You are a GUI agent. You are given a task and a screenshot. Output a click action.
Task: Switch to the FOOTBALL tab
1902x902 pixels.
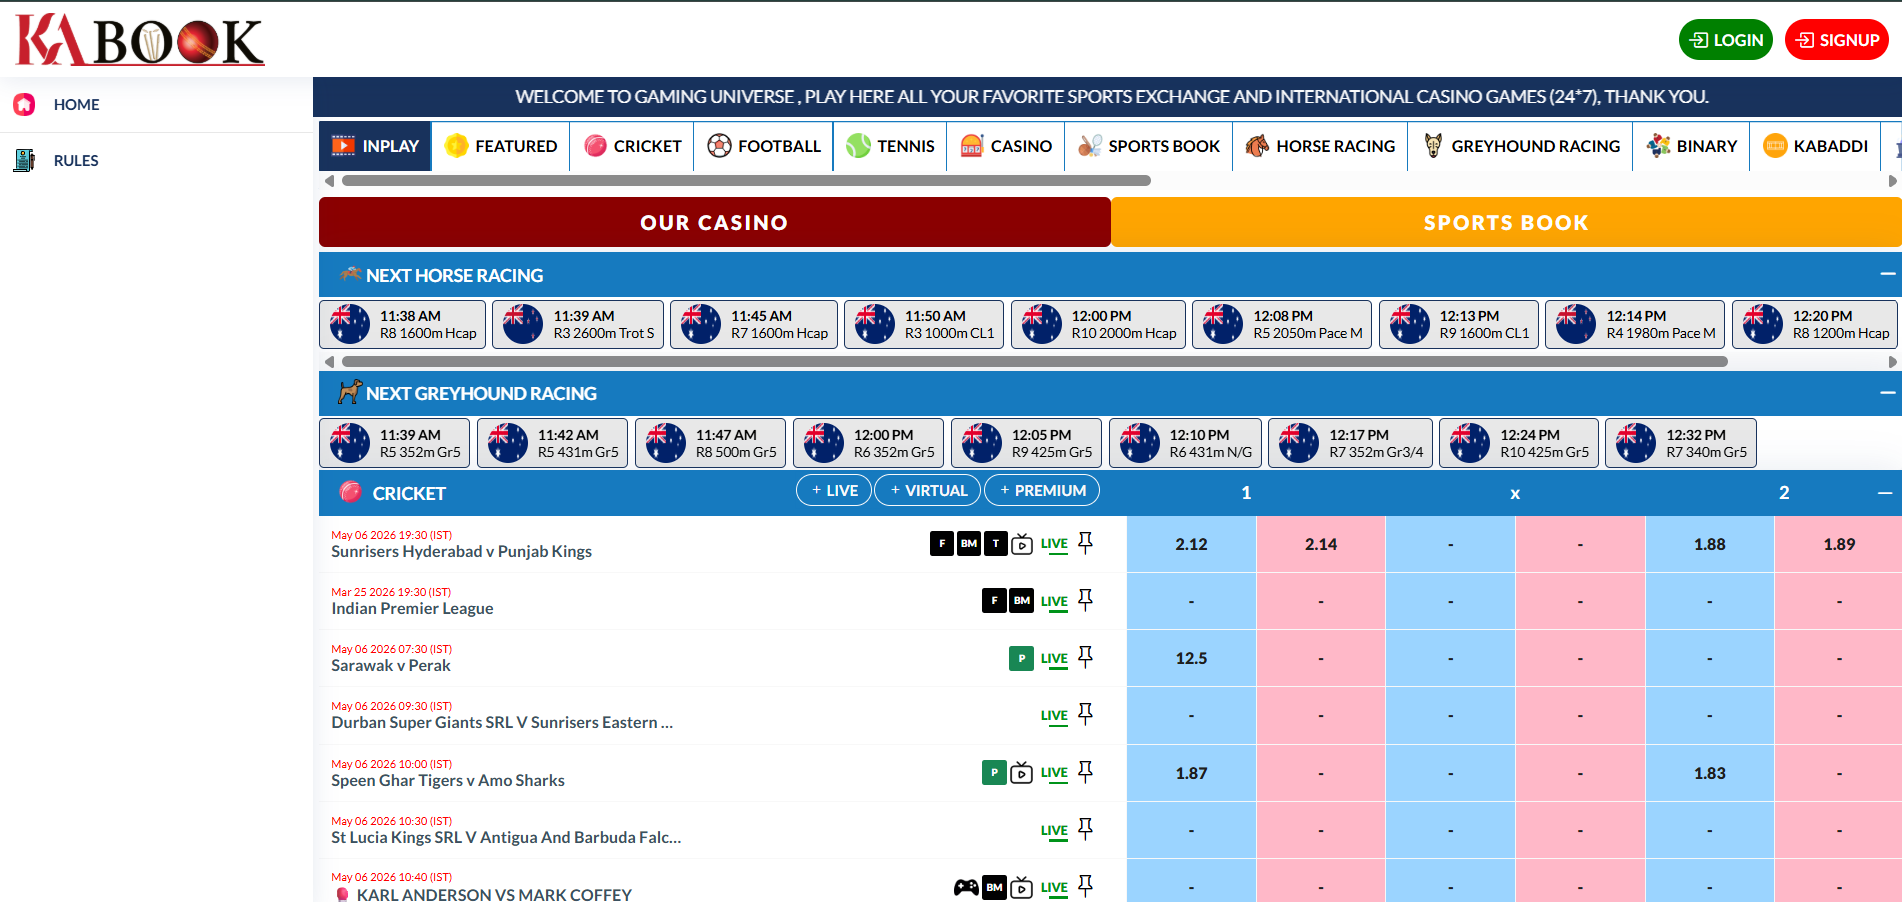coord(764,146)
